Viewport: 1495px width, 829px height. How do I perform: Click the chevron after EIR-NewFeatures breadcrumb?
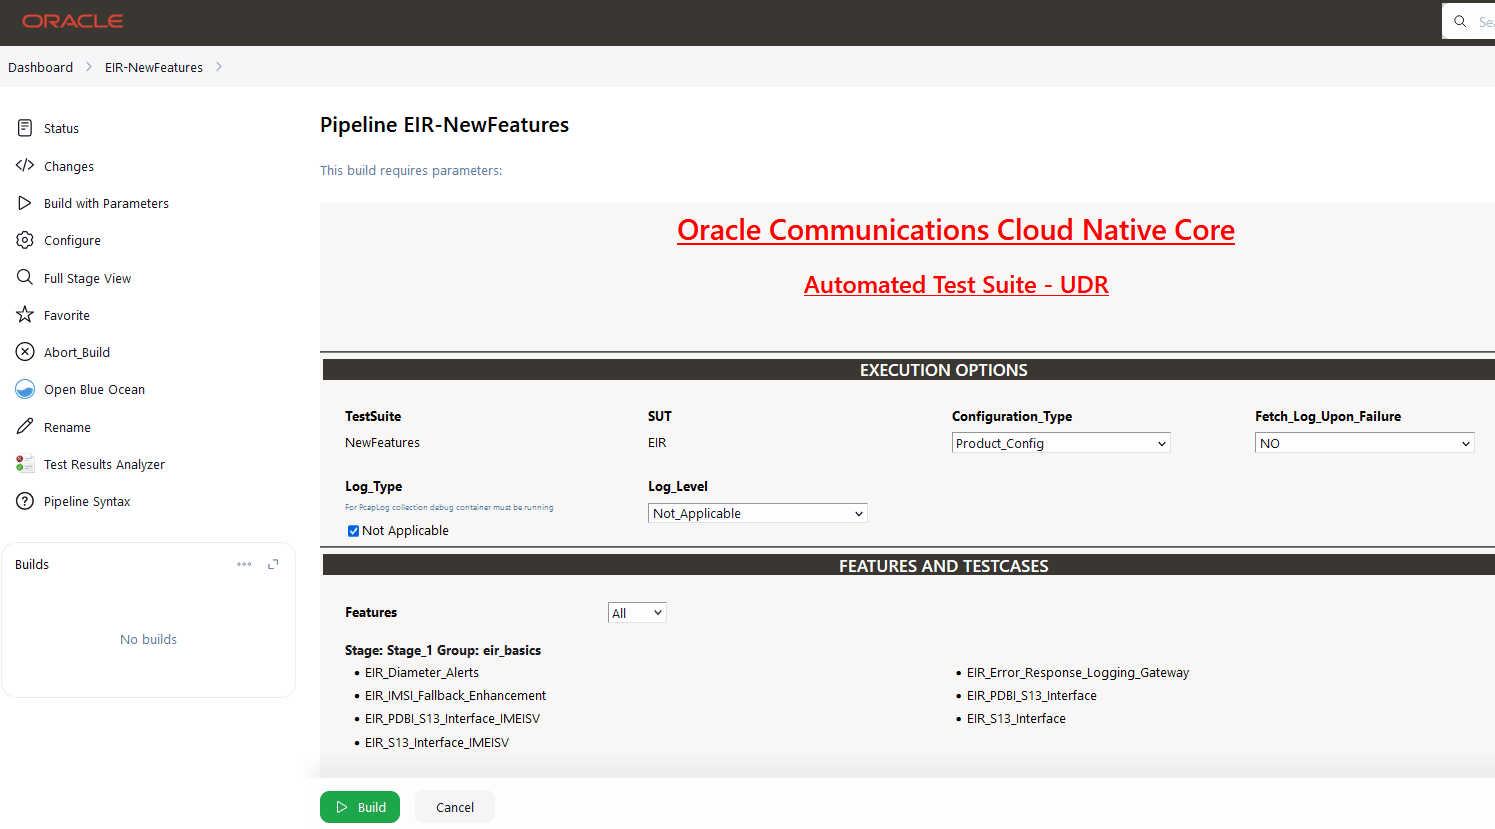tap(219, 67)
